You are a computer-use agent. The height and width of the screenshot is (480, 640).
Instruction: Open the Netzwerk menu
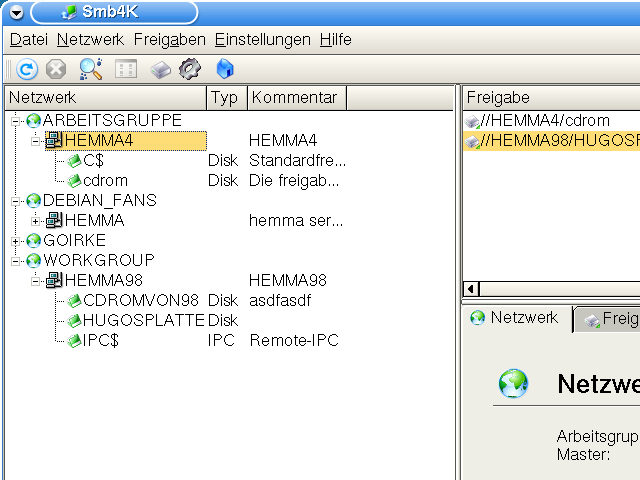[x=90, y=40]
